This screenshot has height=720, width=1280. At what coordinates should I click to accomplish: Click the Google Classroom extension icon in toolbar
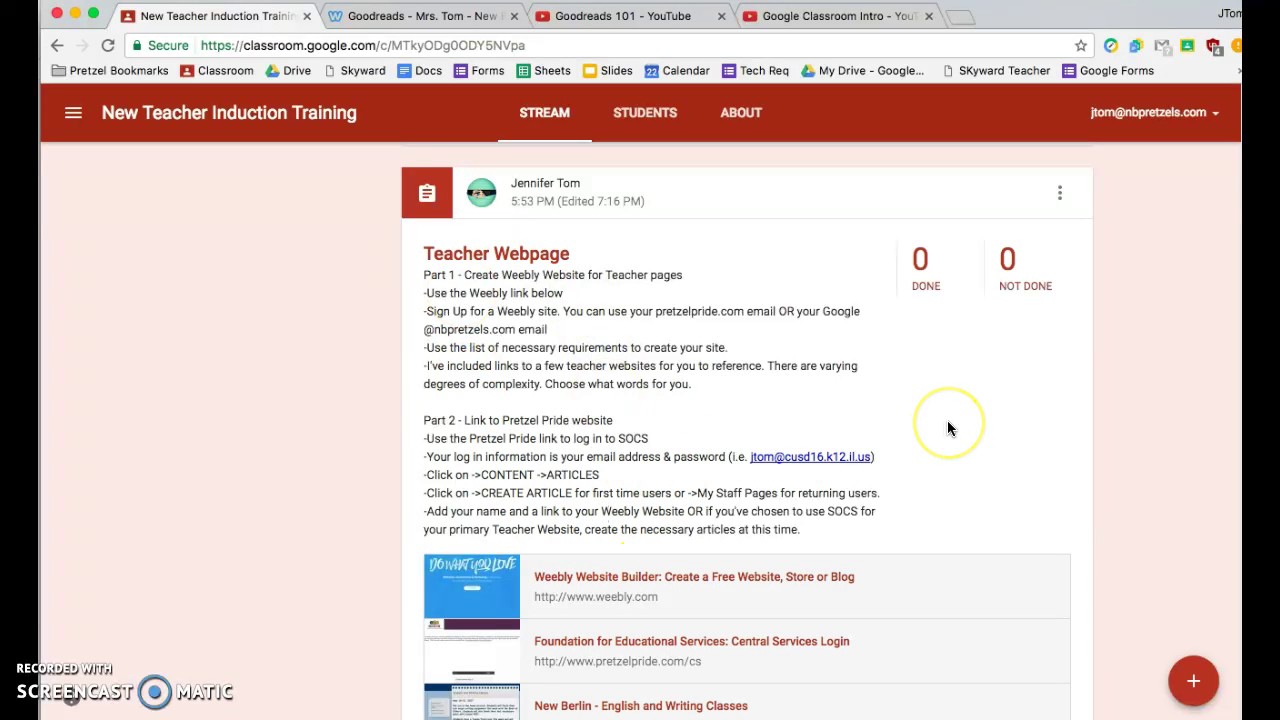click(1187, 45)
